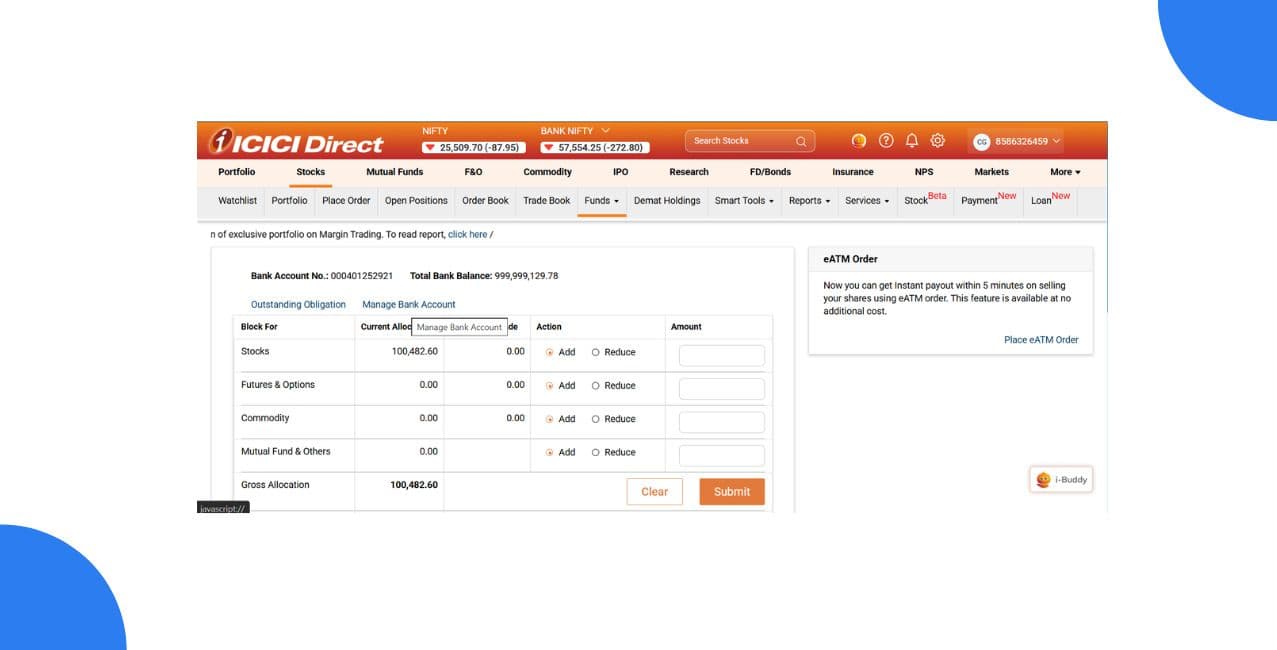The width and height of the screenshot is (1277, 650).
Task: Open the i-Buddy coin icon in header
Action: (859, 141)
